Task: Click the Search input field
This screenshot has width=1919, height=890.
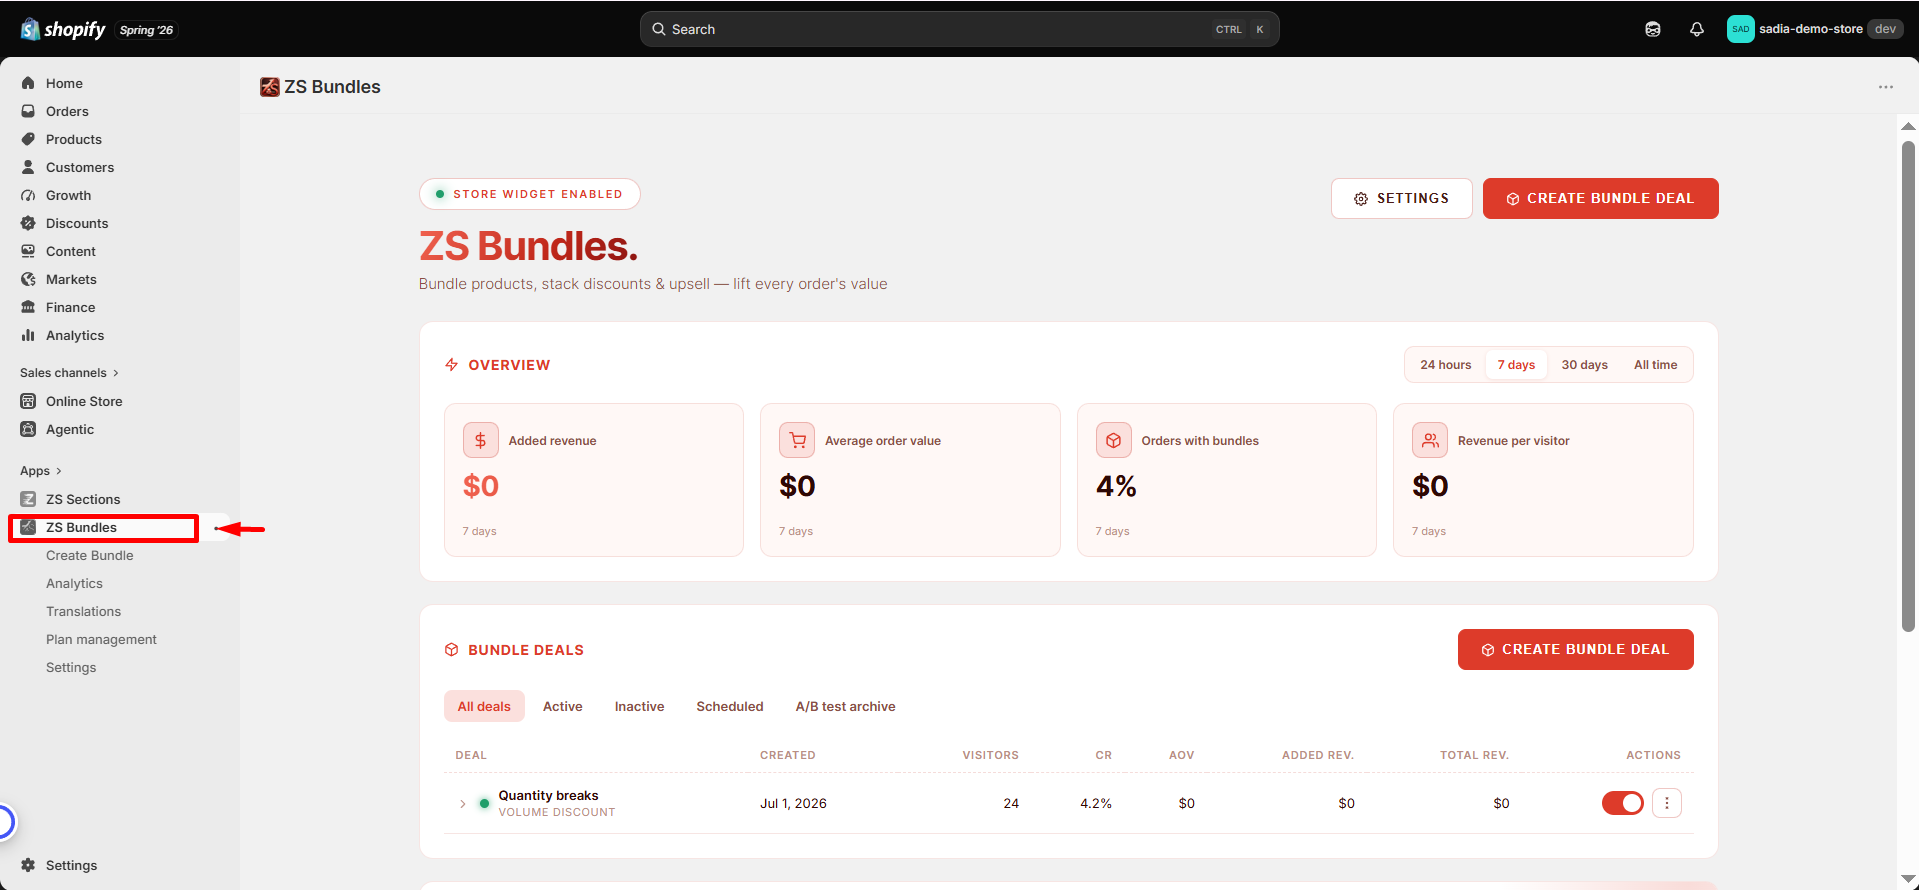Action: 960,29
